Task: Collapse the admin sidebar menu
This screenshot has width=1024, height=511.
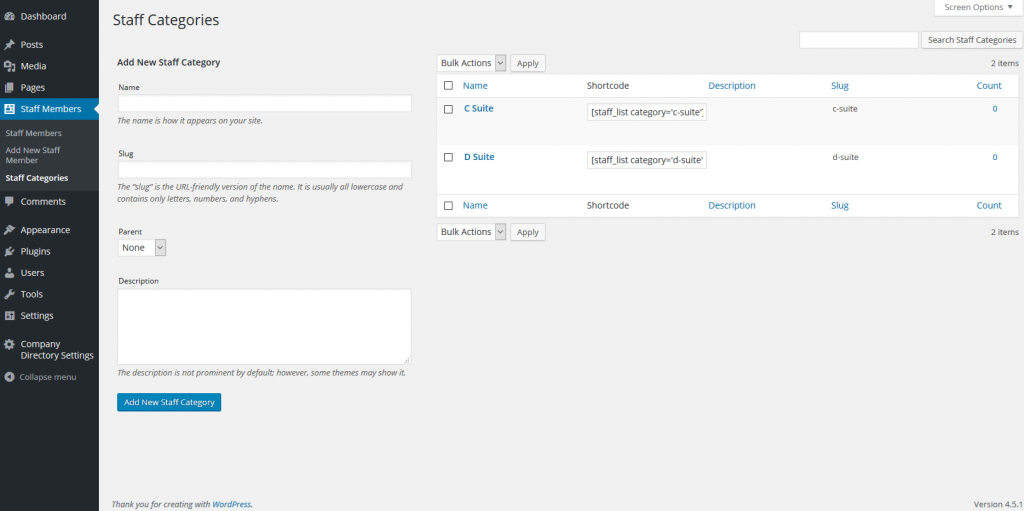Action: tap(40, 377)
